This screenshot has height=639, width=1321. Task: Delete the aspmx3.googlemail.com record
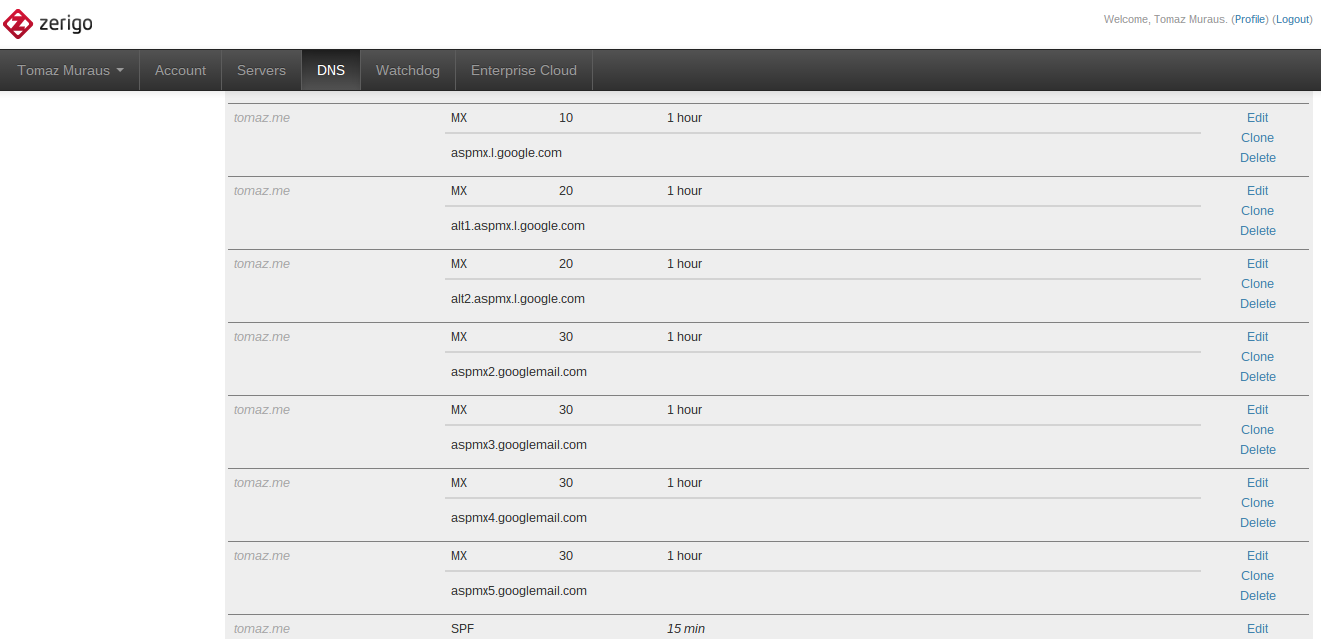point(1258,449)
